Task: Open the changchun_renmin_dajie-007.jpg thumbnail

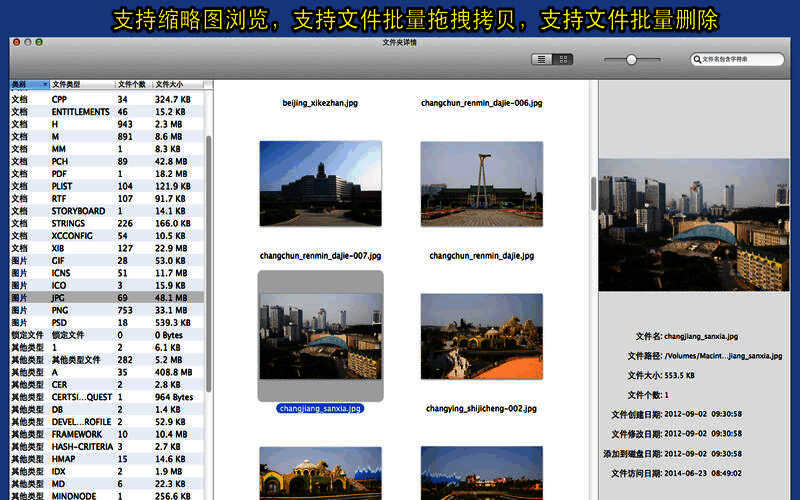Action: pos(320,183)
